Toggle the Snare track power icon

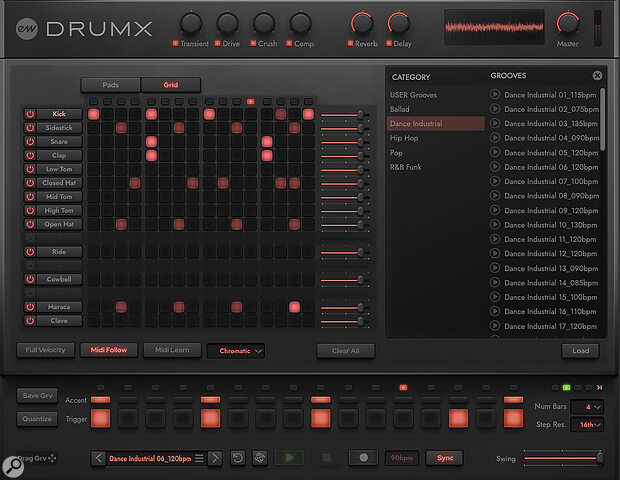(30, 142)
